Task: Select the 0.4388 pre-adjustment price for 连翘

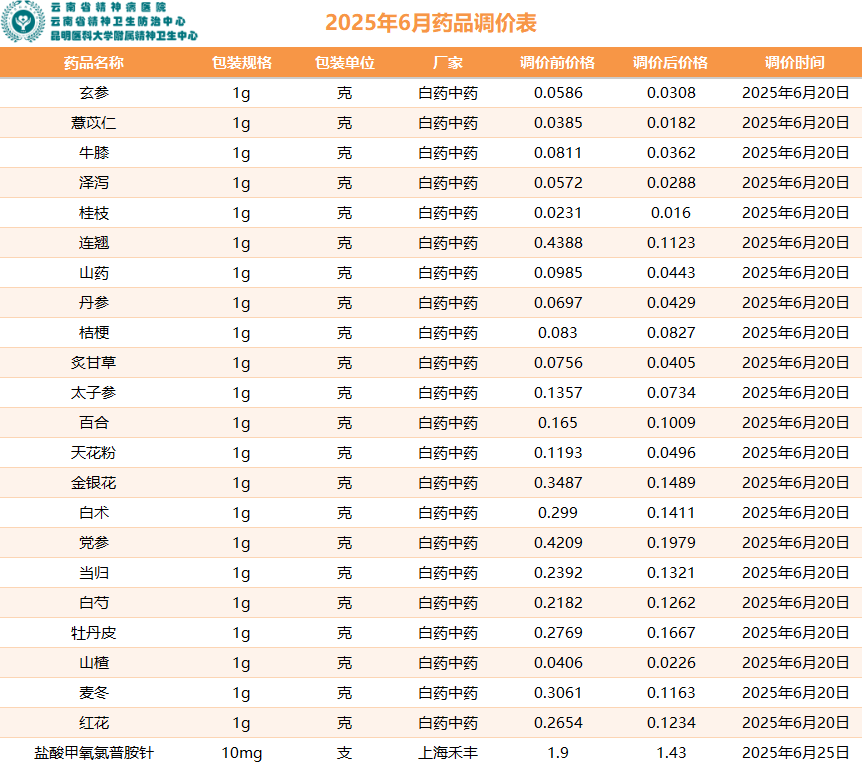Action: [x=558, y=243]
